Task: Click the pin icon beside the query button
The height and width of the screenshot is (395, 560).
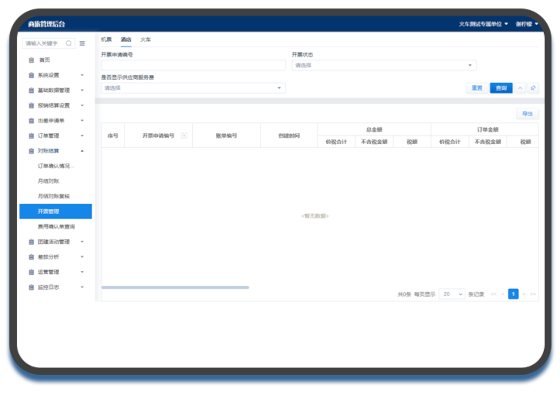Action: pos(533,88)
